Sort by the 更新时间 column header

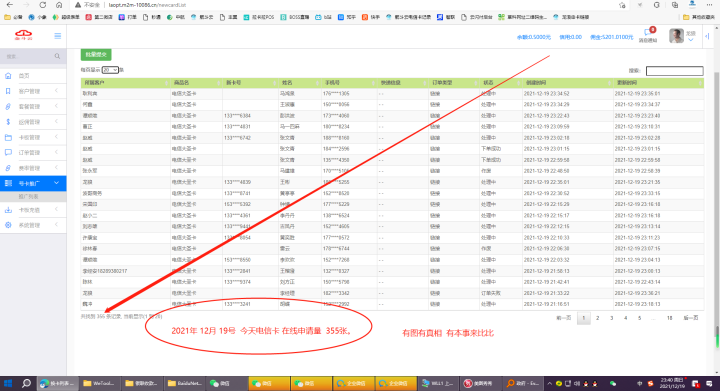click(x=658, y=83)
